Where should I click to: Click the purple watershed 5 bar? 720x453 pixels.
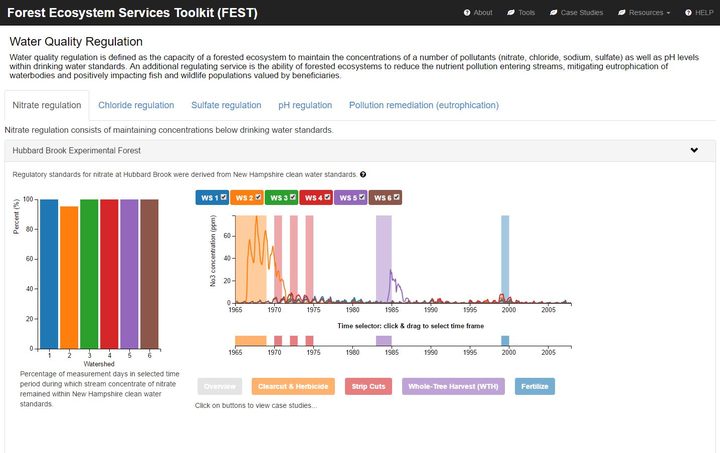(129, 274)
